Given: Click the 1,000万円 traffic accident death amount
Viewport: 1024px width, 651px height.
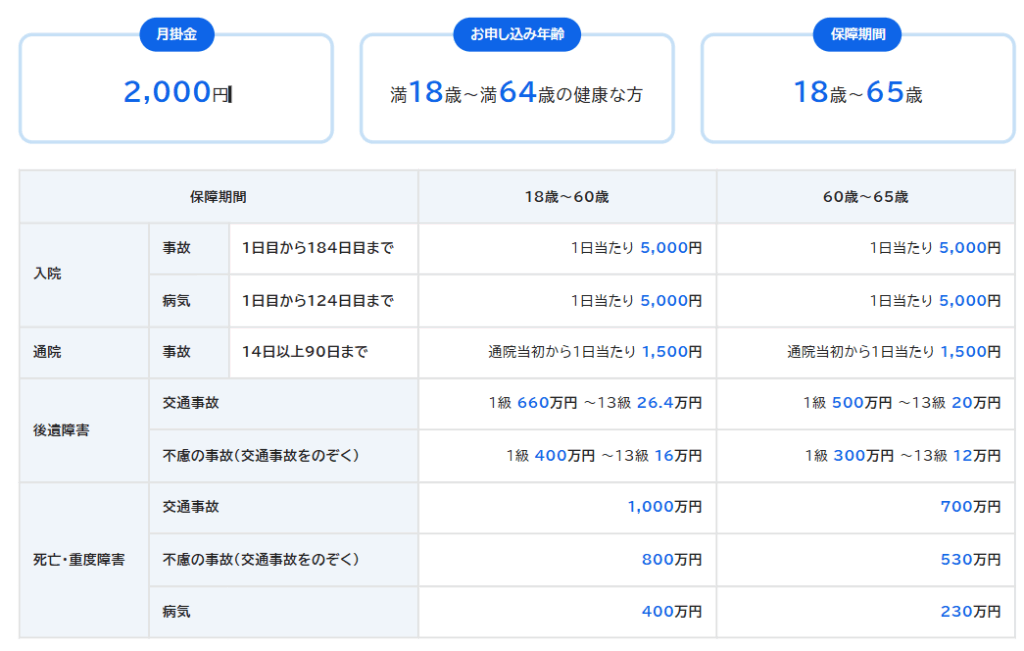Looking at the screenshot, I should pyautogui.click(x=664, y=507).
